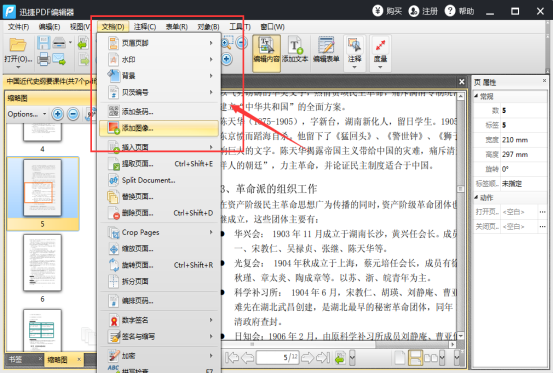This screenshot has width=554, height=373.
Task: Switch to 缩略图 bottom tab
Action: (x=57, y=360)
